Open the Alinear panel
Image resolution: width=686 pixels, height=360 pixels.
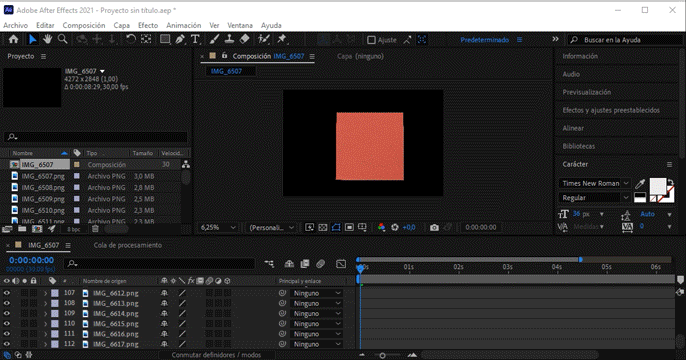click(x=573, y=128)
